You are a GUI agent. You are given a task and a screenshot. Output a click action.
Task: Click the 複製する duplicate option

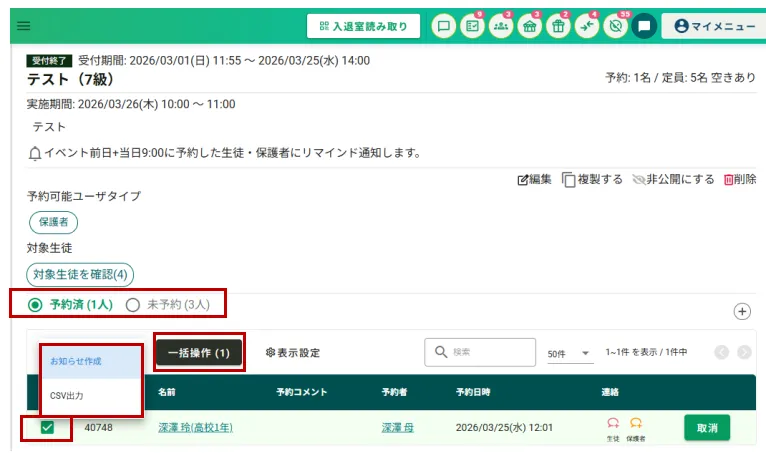tap(593, 180)
